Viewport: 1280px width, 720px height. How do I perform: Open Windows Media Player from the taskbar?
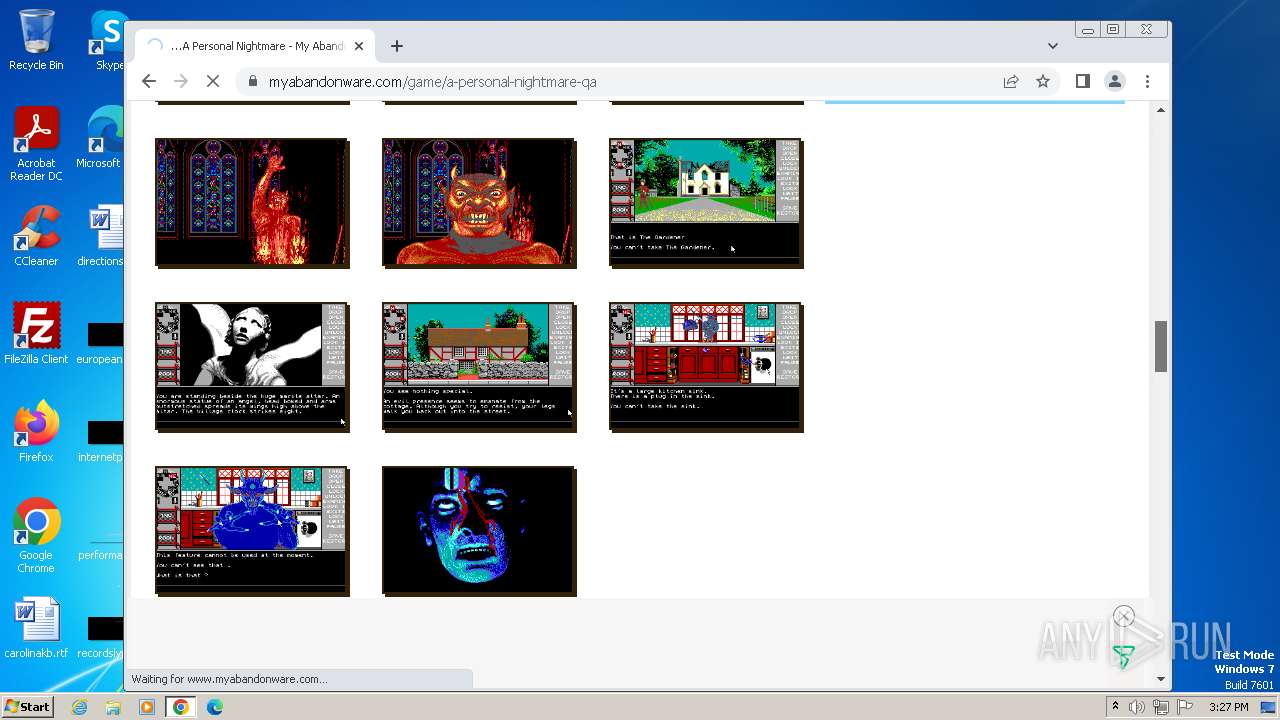point(147,707)
